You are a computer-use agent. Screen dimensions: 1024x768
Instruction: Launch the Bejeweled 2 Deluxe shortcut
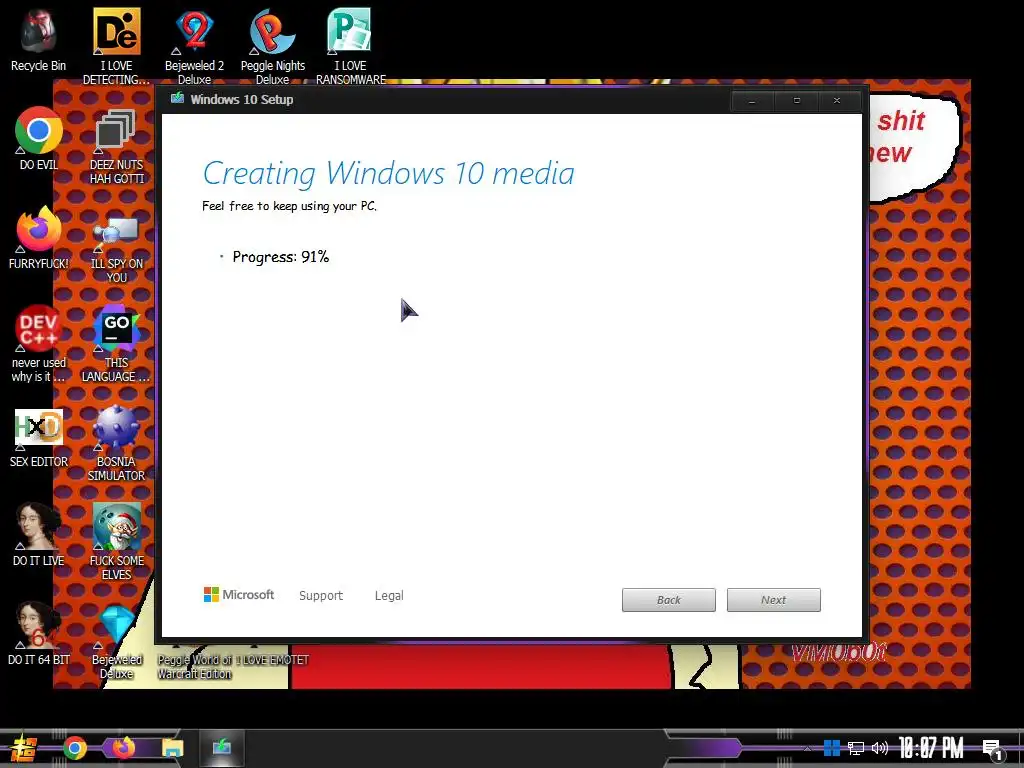[x=195, y=44]
